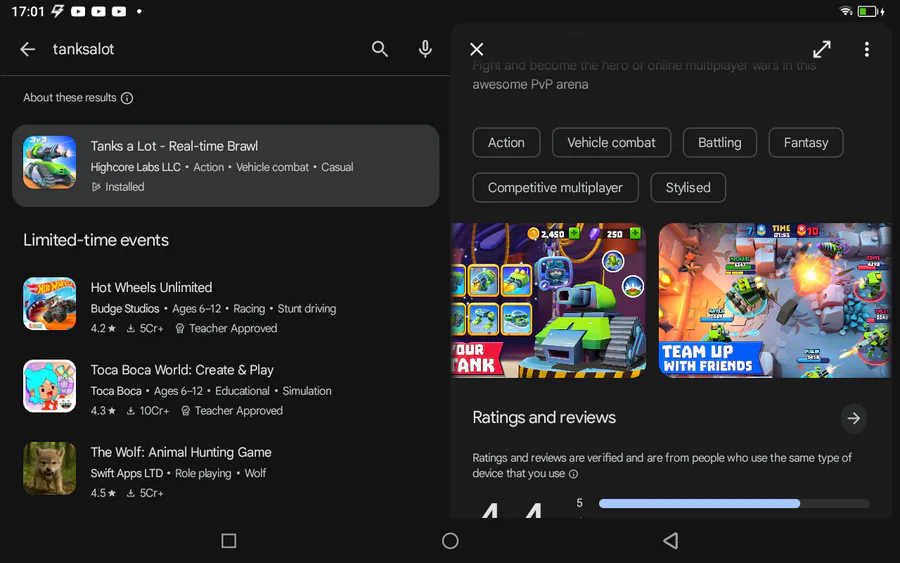
Task: Tap the Android back triangle button
Action: (670, 541)
